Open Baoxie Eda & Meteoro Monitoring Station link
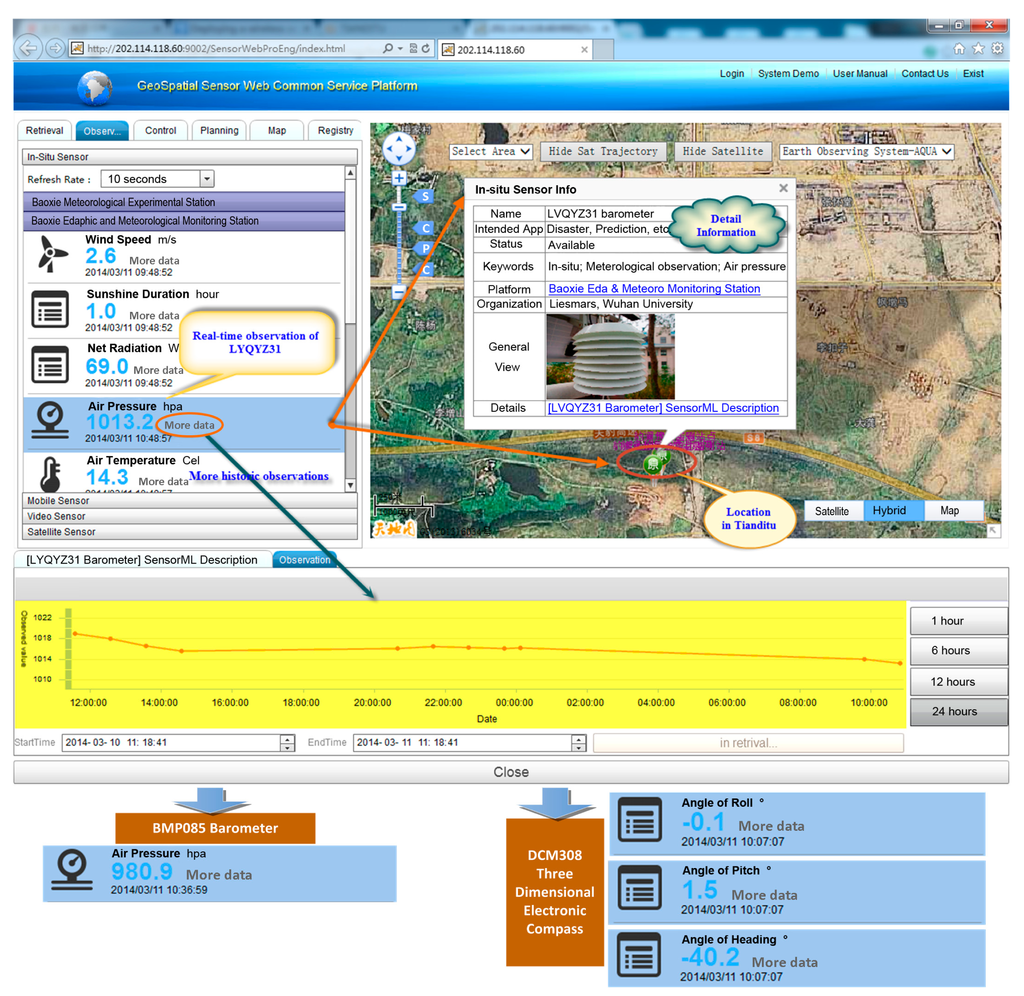 click(654, 289)
